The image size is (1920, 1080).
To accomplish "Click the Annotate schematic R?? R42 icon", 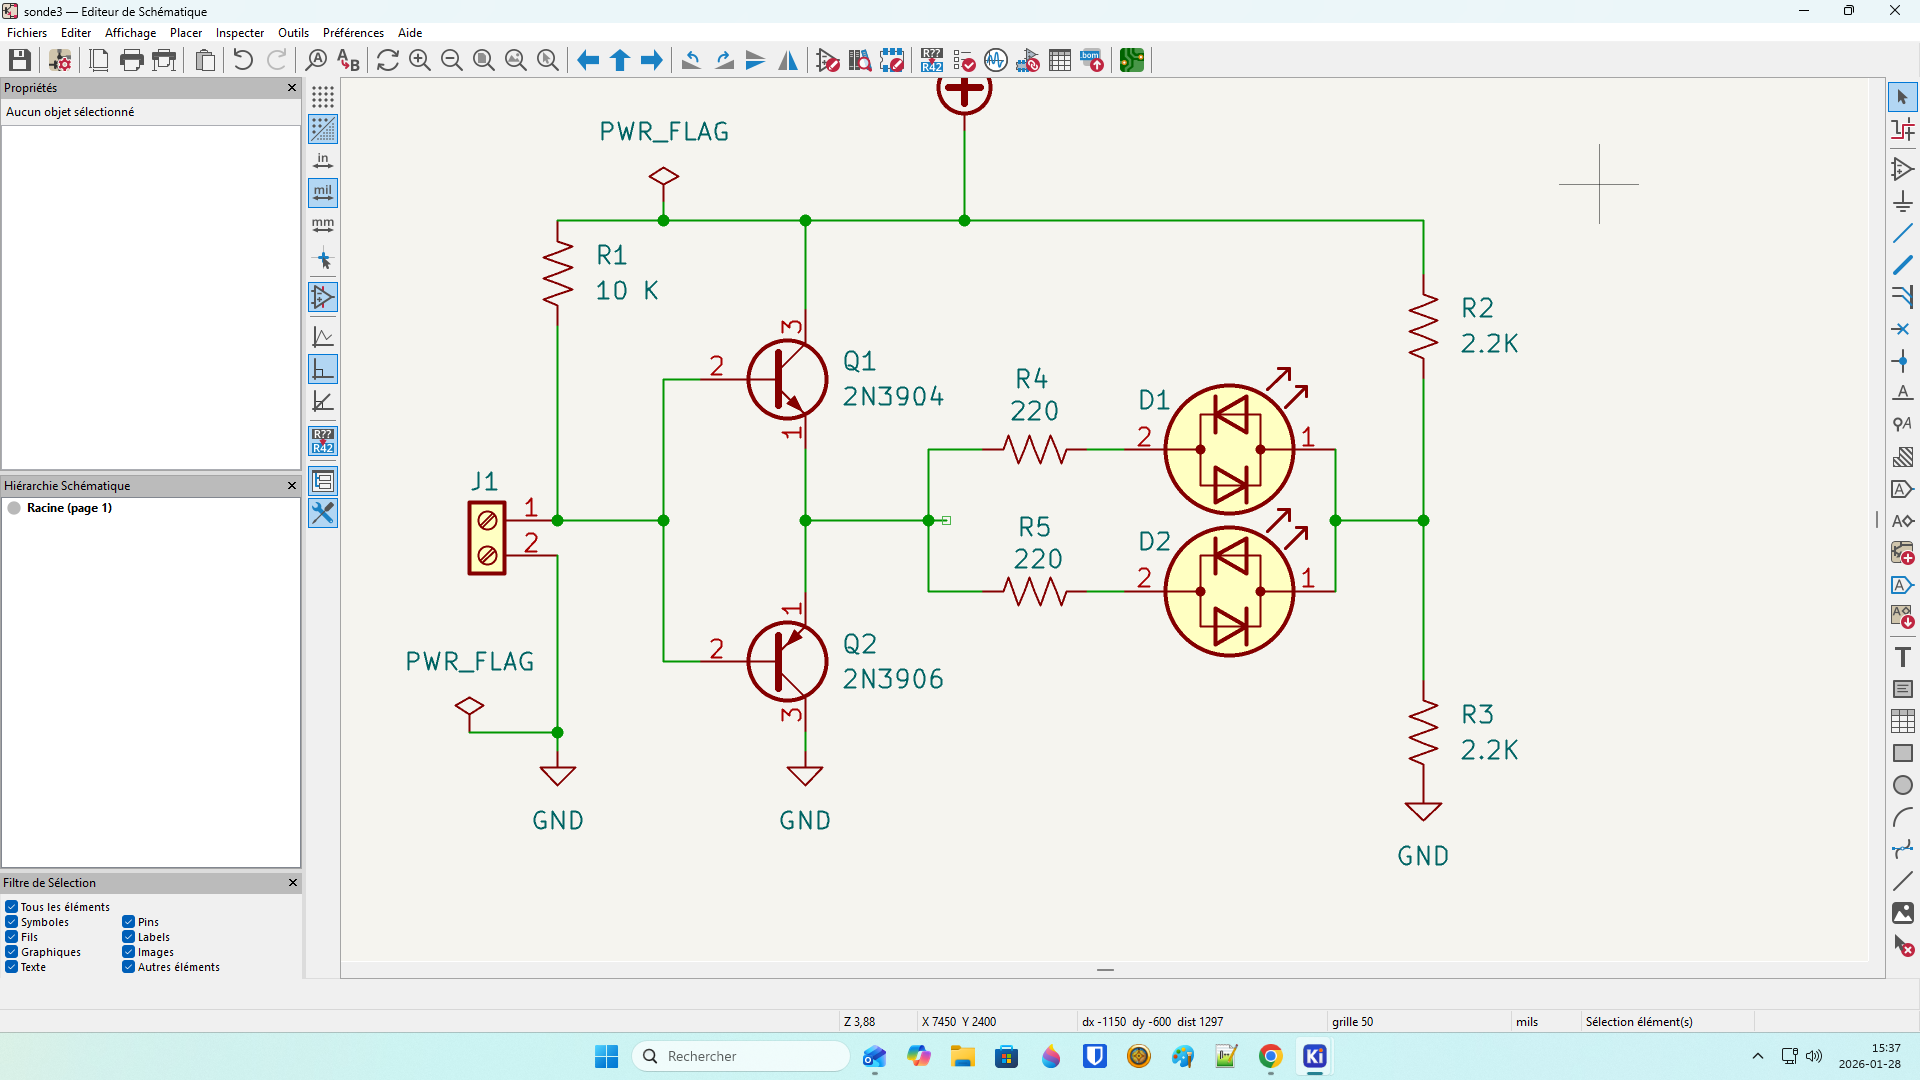I will click(932, 60).
